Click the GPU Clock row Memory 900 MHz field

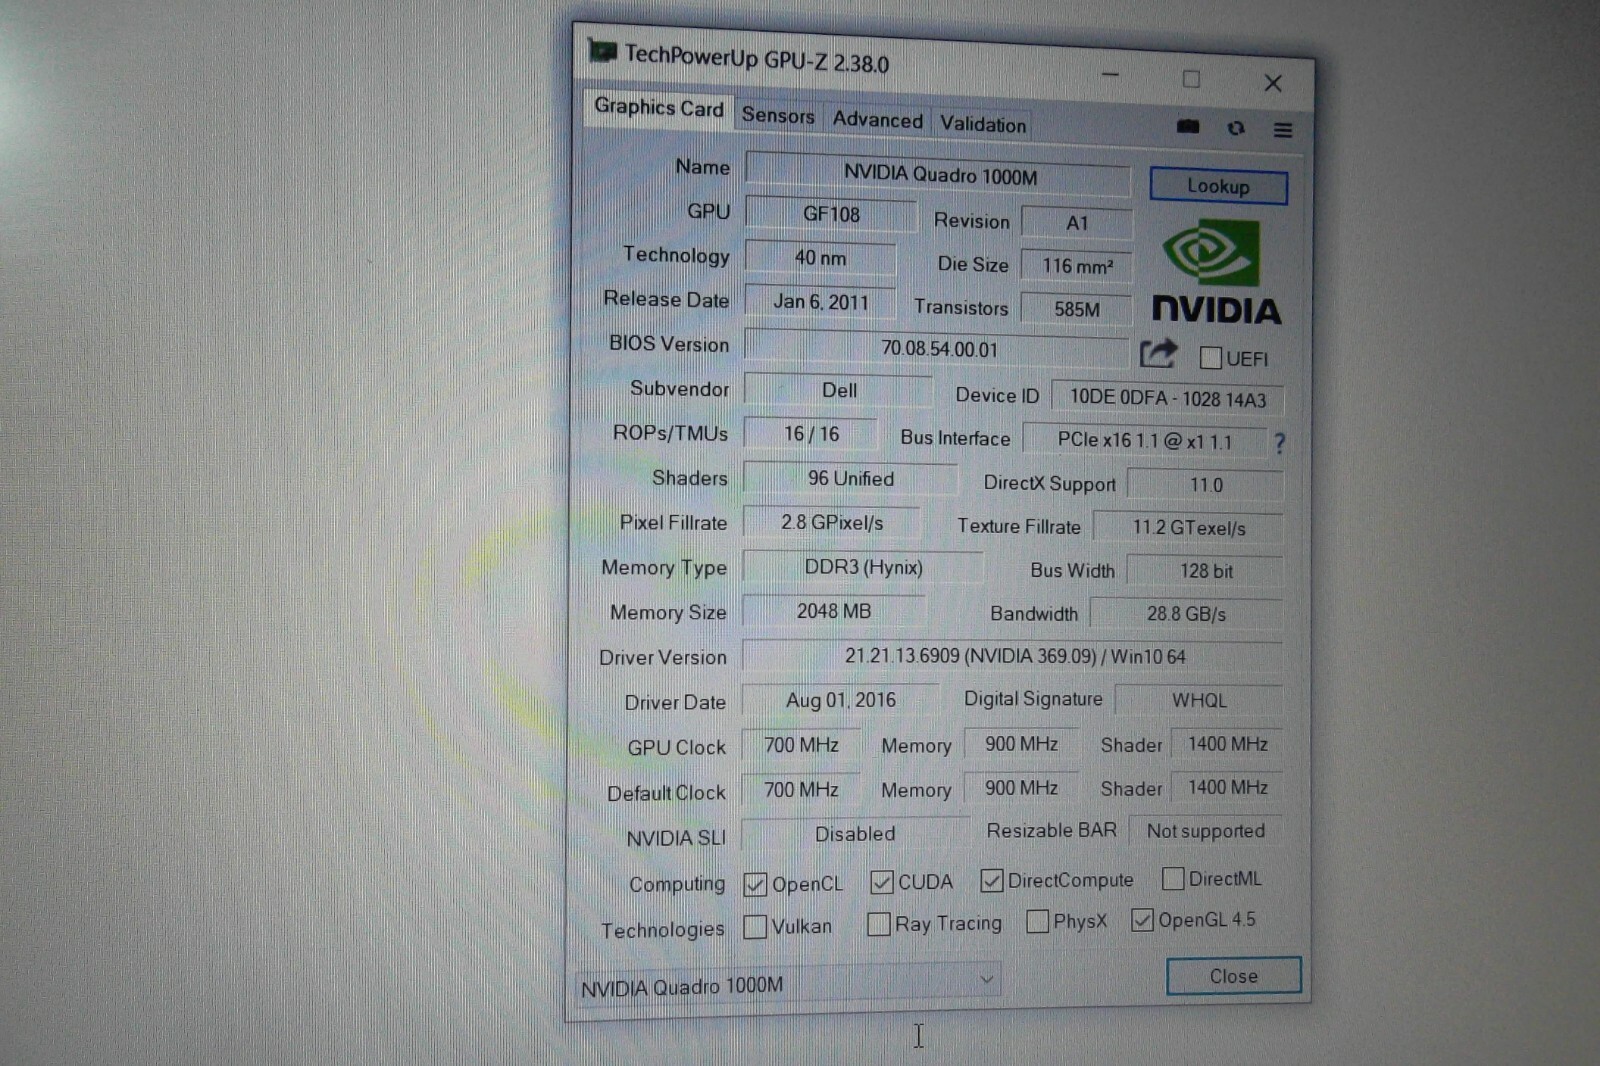[1021, 744]
